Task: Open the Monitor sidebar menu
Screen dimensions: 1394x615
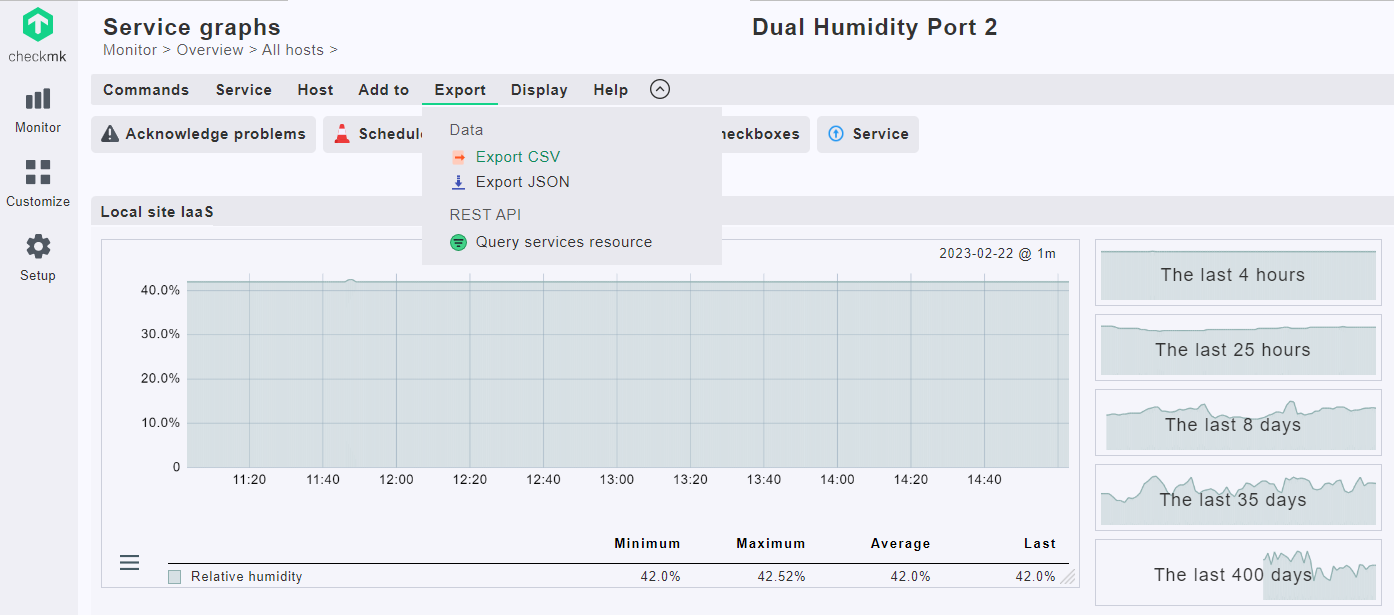Action: coord(38,110)
